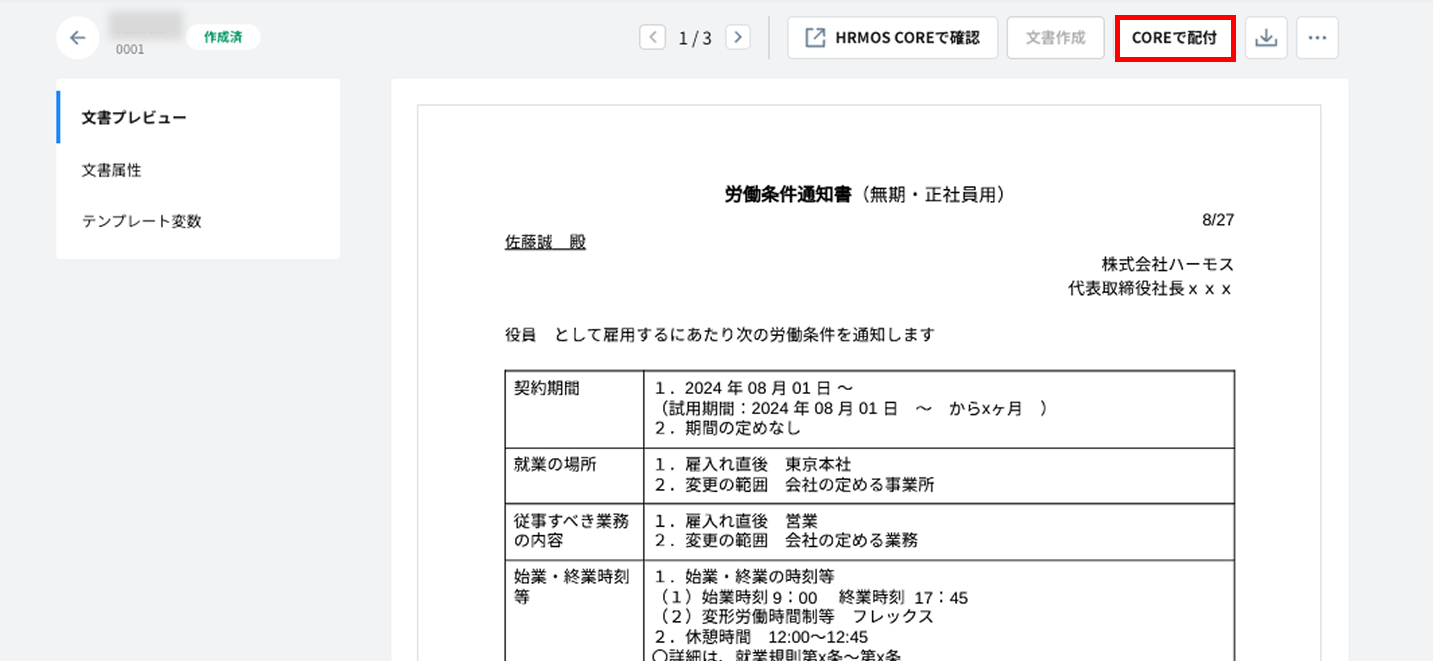Click the 休憩時間 12:00〜12:45 line
The image size is (1433, 661).
pyautogui.click(x=760, y=637)
